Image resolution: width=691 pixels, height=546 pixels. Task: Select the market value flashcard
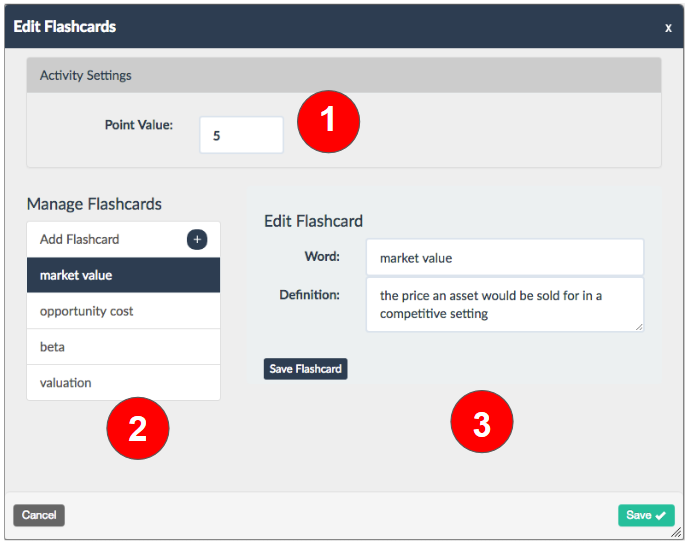pyautogui.click(x=123, y=275)
